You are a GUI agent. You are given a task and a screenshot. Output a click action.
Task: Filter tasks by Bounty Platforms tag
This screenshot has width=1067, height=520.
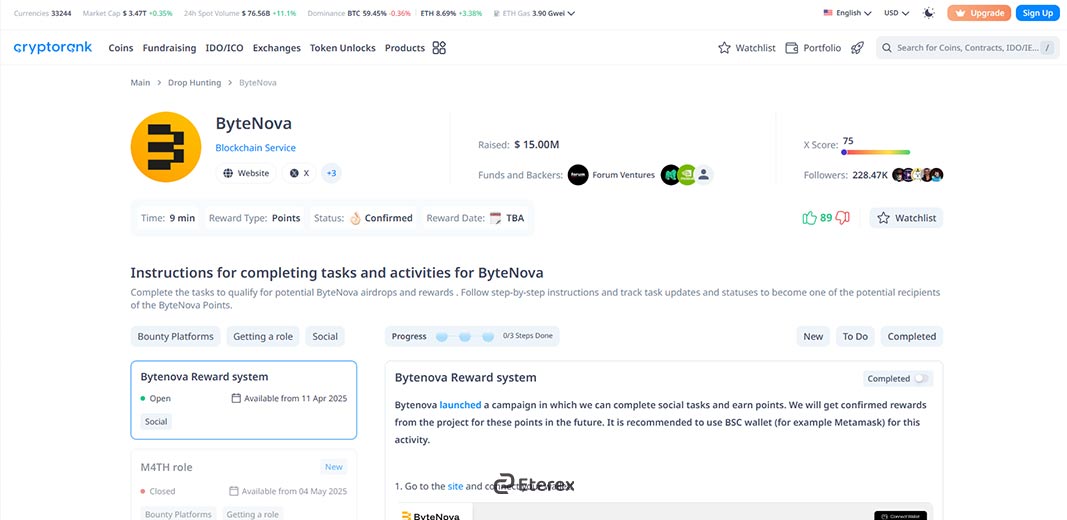(176, 336)
